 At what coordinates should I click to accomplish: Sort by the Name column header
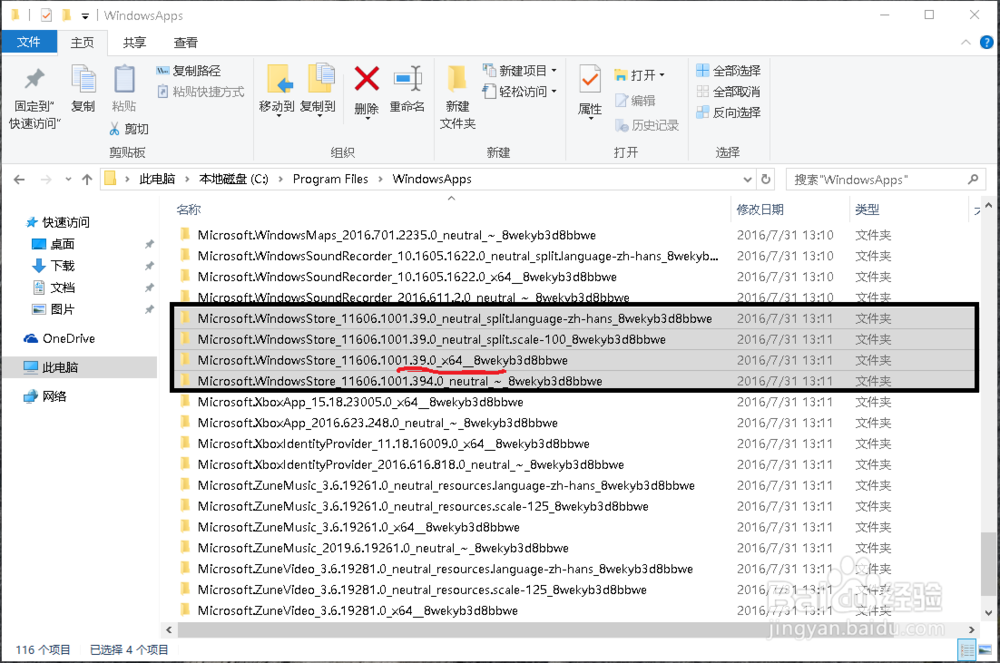tap(189, 209)
